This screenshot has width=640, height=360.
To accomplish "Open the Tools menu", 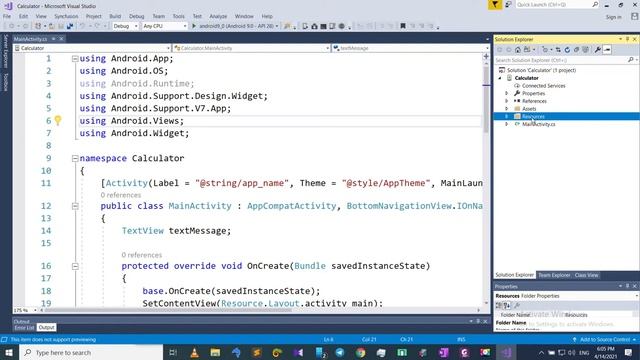I will click(178, 16).
